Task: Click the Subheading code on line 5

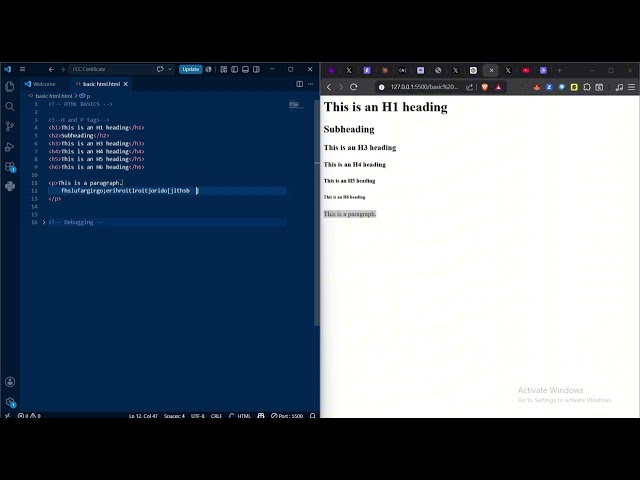Action: (79, 136)
